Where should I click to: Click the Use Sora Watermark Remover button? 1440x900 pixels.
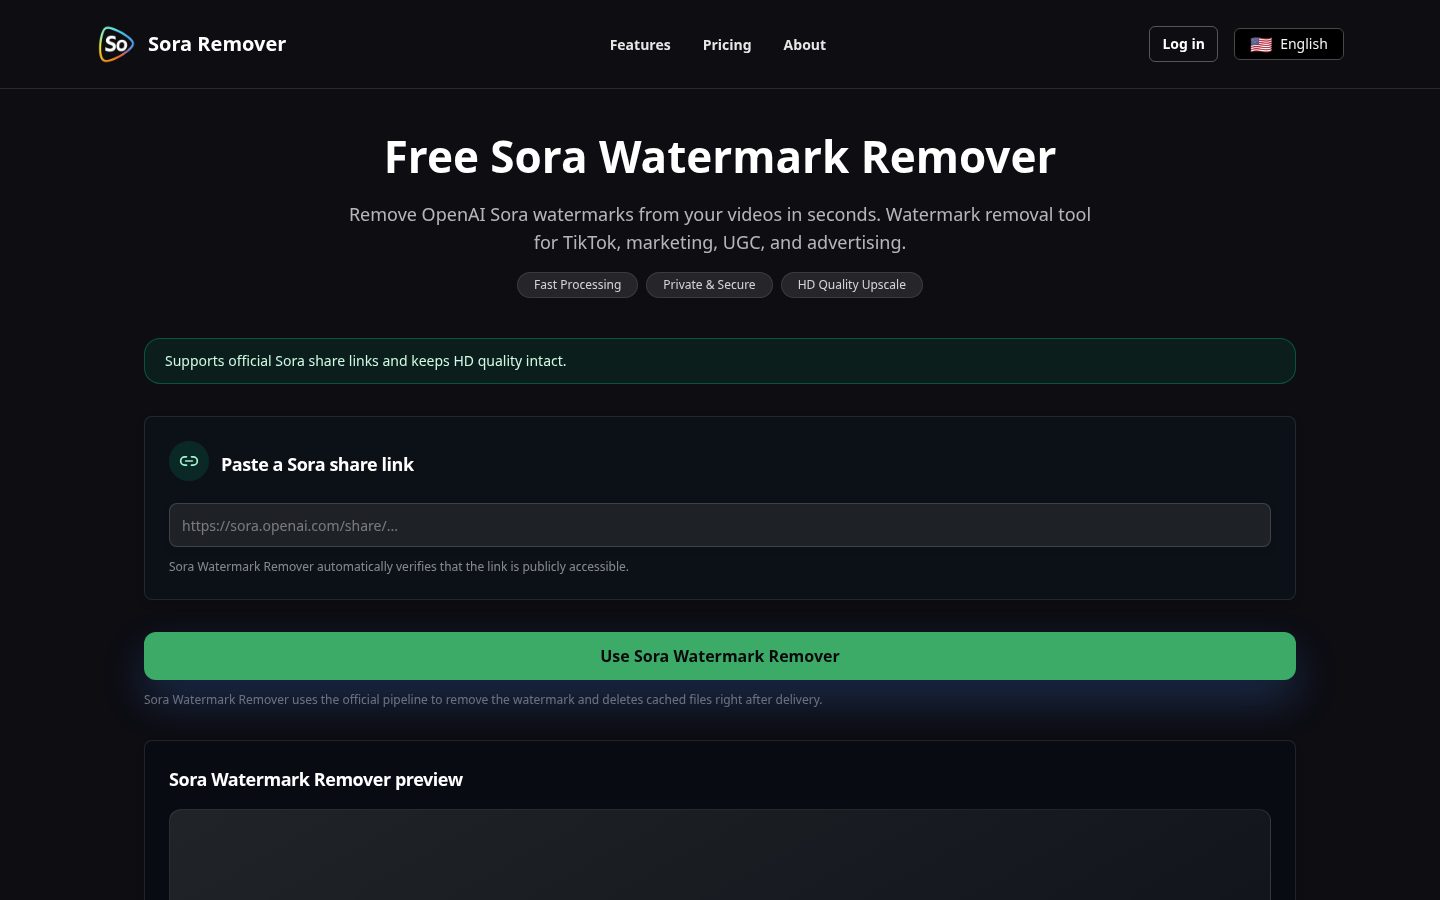[x=720, y=656]
